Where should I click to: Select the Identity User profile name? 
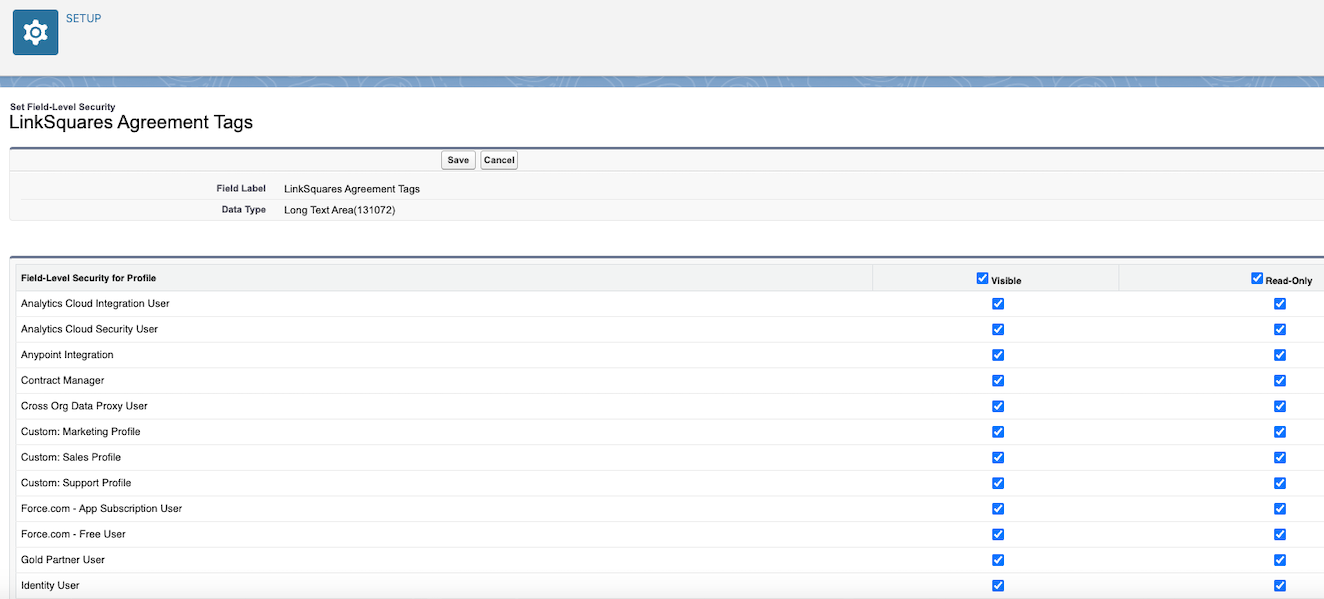(x=50, y=586)
